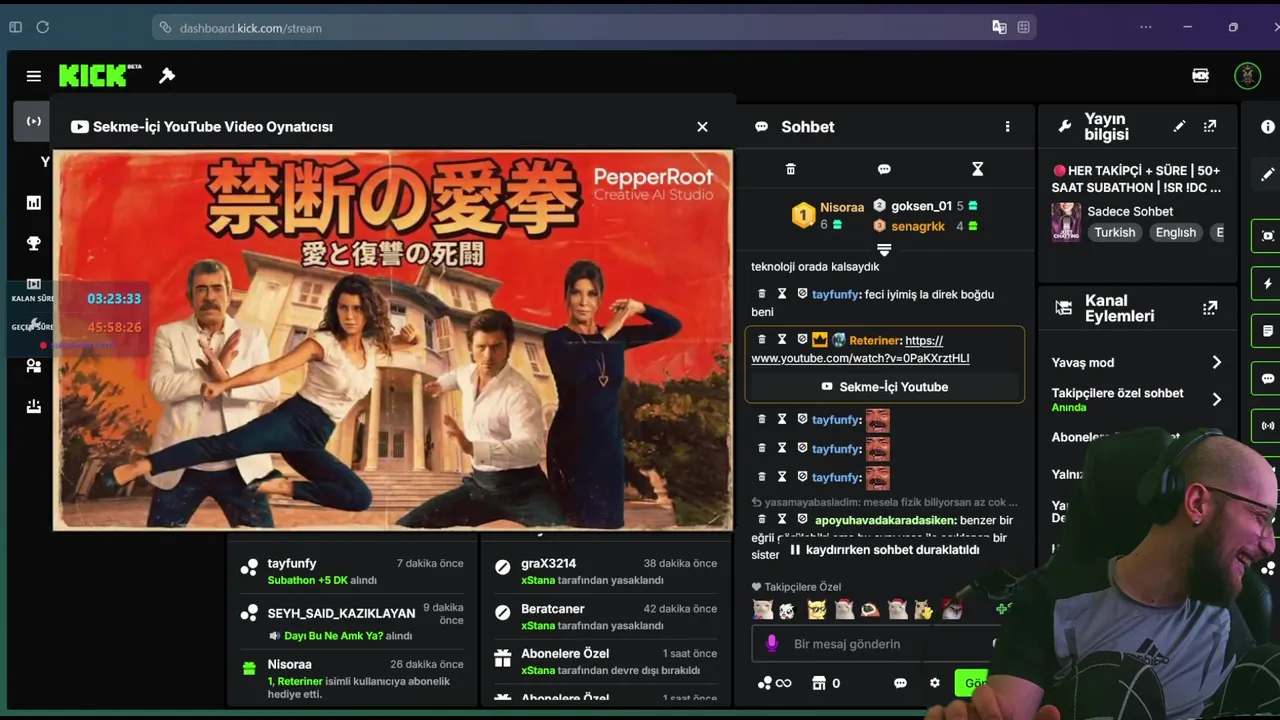Open trophy achievements icon in left sidebar
The width and height of the screenshot is (1280, 720).
pos(33,243)
